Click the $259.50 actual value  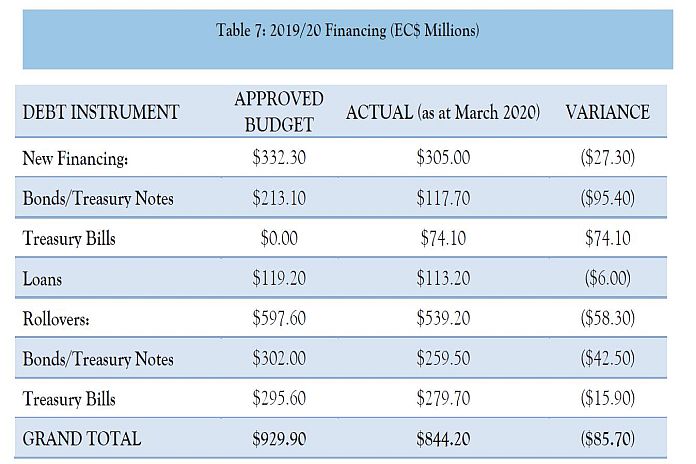click(443, 359)
